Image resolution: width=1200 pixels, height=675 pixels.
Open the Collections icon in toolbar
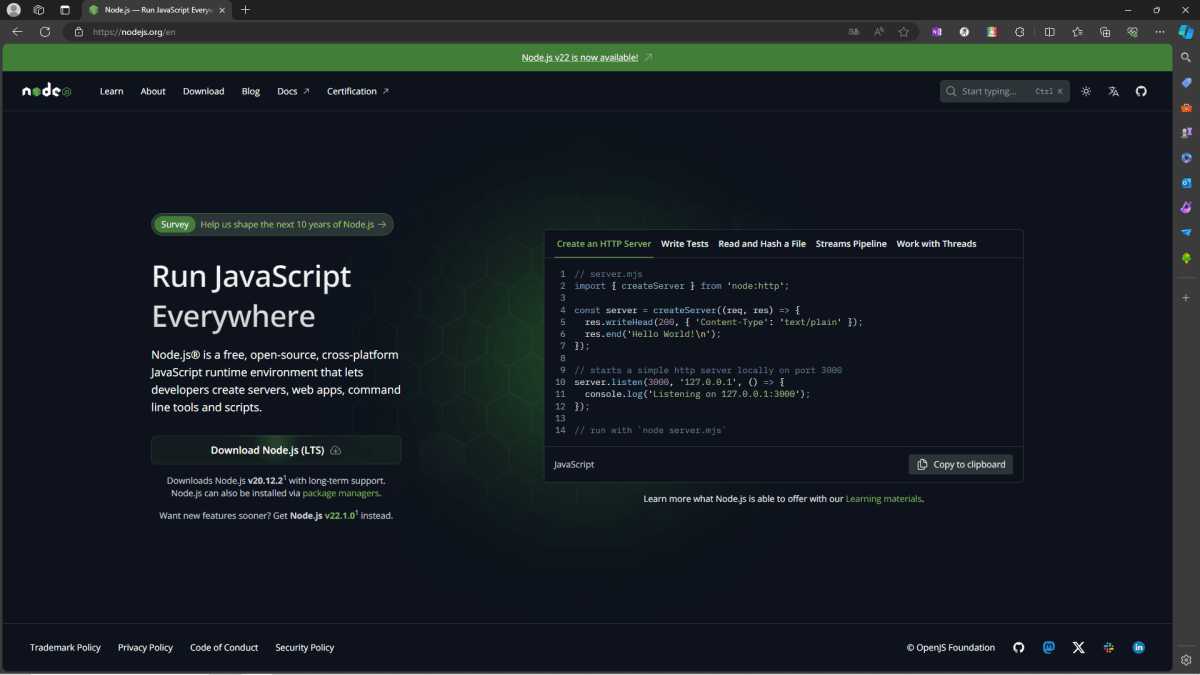1105,32
